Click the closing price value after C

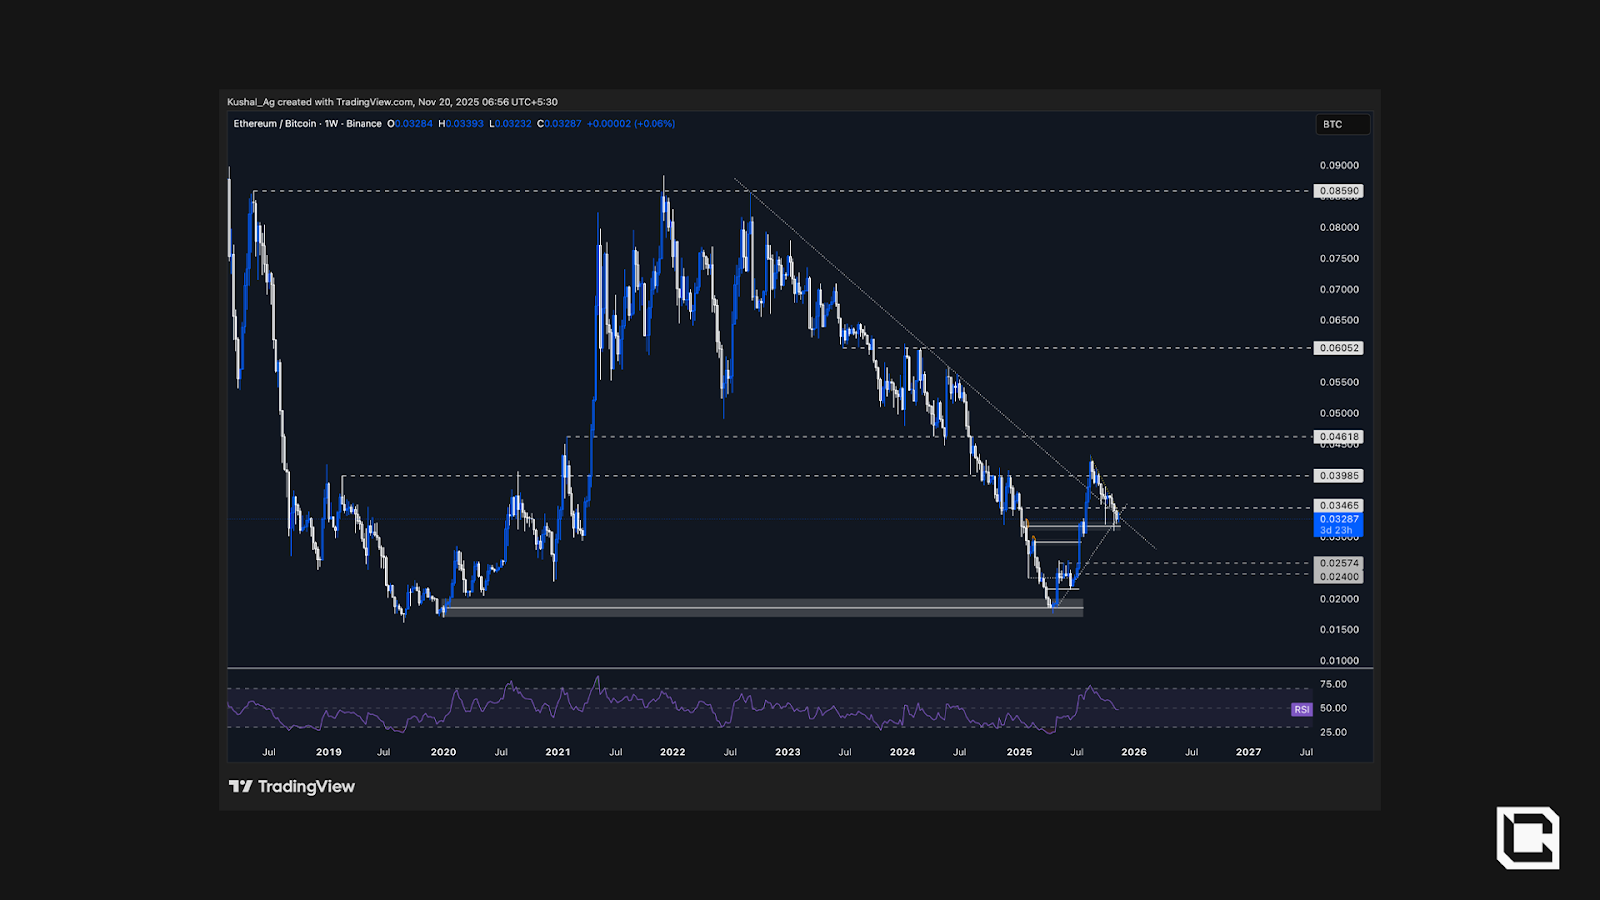coord(563,124)
